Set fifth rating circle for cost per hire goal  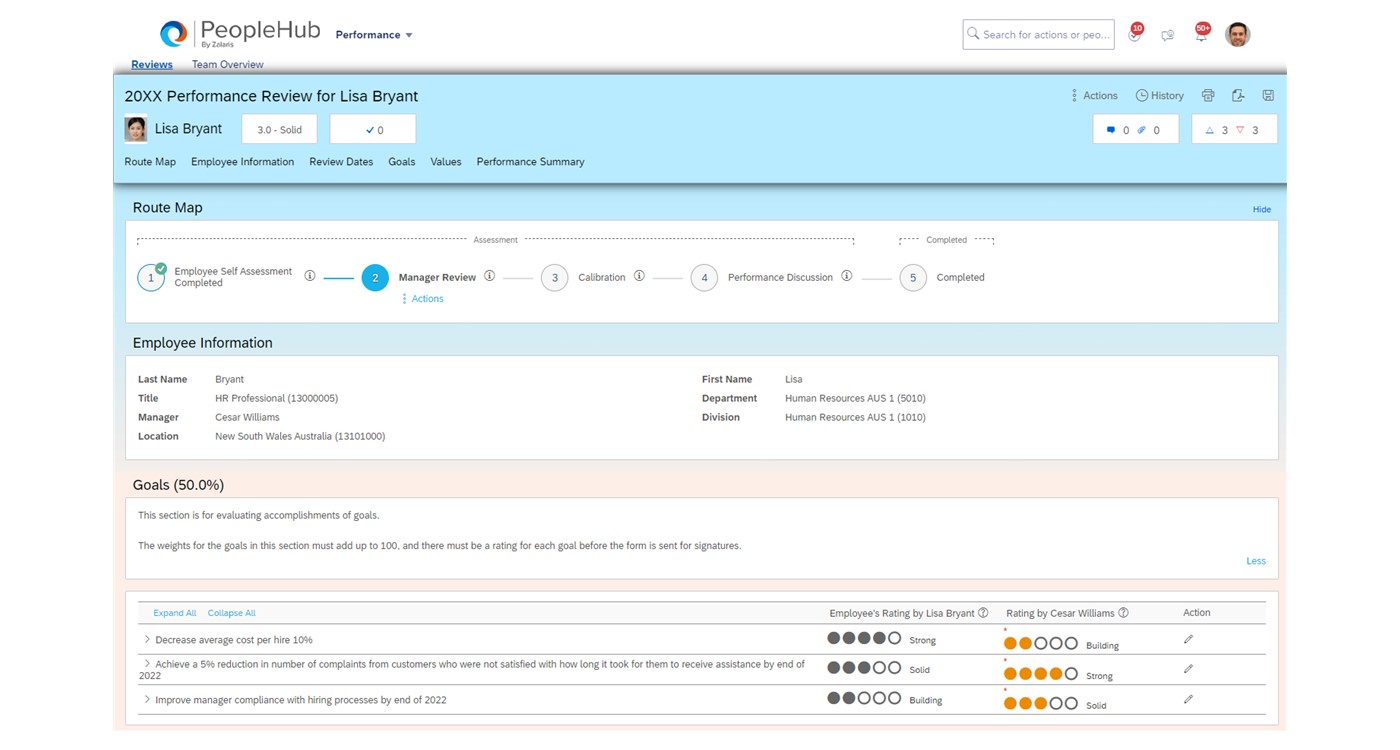click(1071, 644)
